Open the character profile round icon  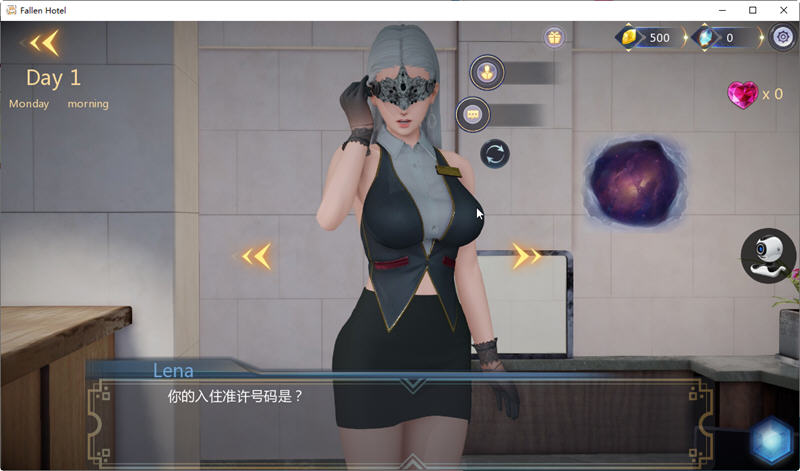[487, 72]
